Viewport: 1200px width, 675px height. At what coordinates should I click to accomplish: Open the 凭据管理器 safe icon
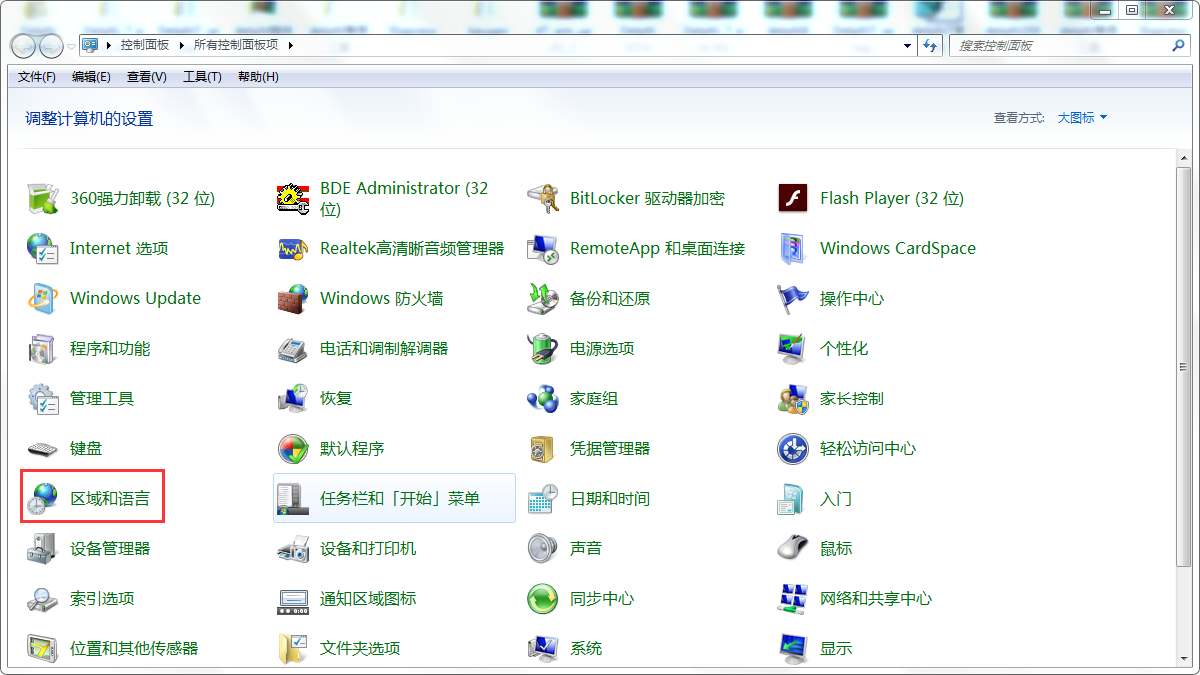pyautogui.click(x=542, y=448)
